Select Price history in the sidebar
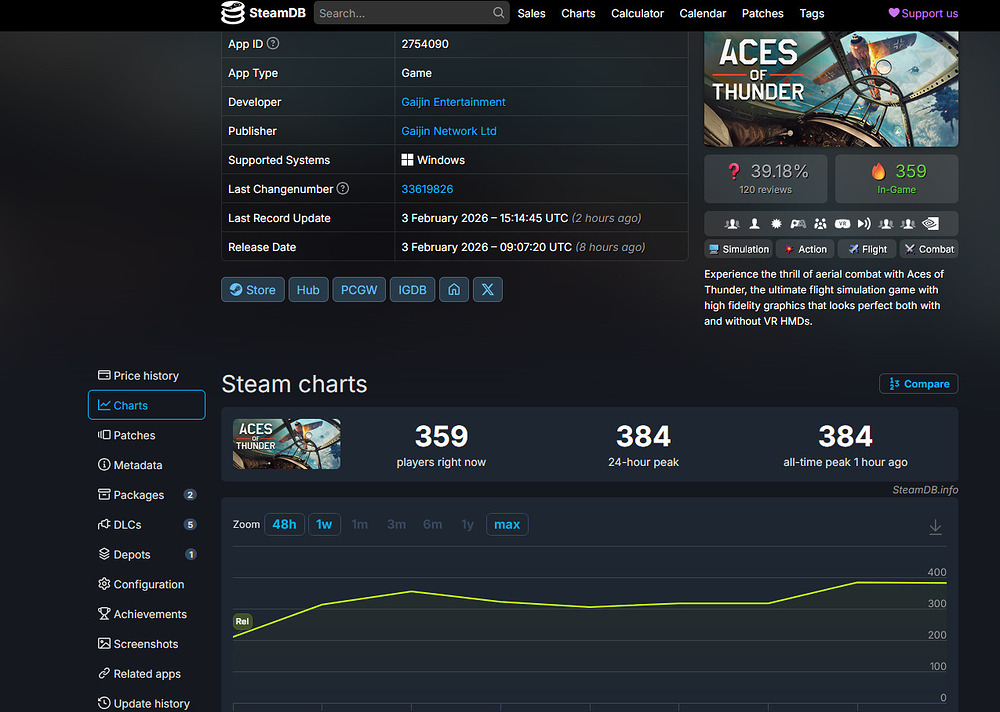Screen dimensions: 1000x712 click(146, 376)
